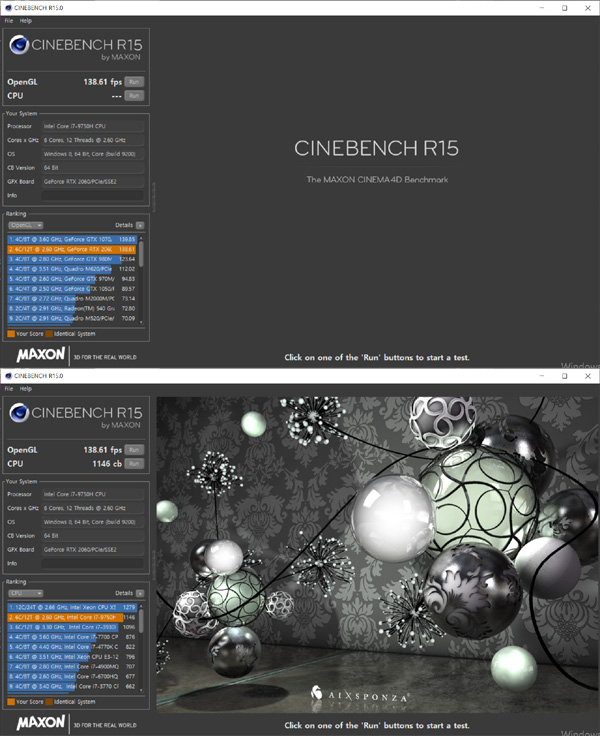Open the File menu in the lower window

tap(9, 389)
